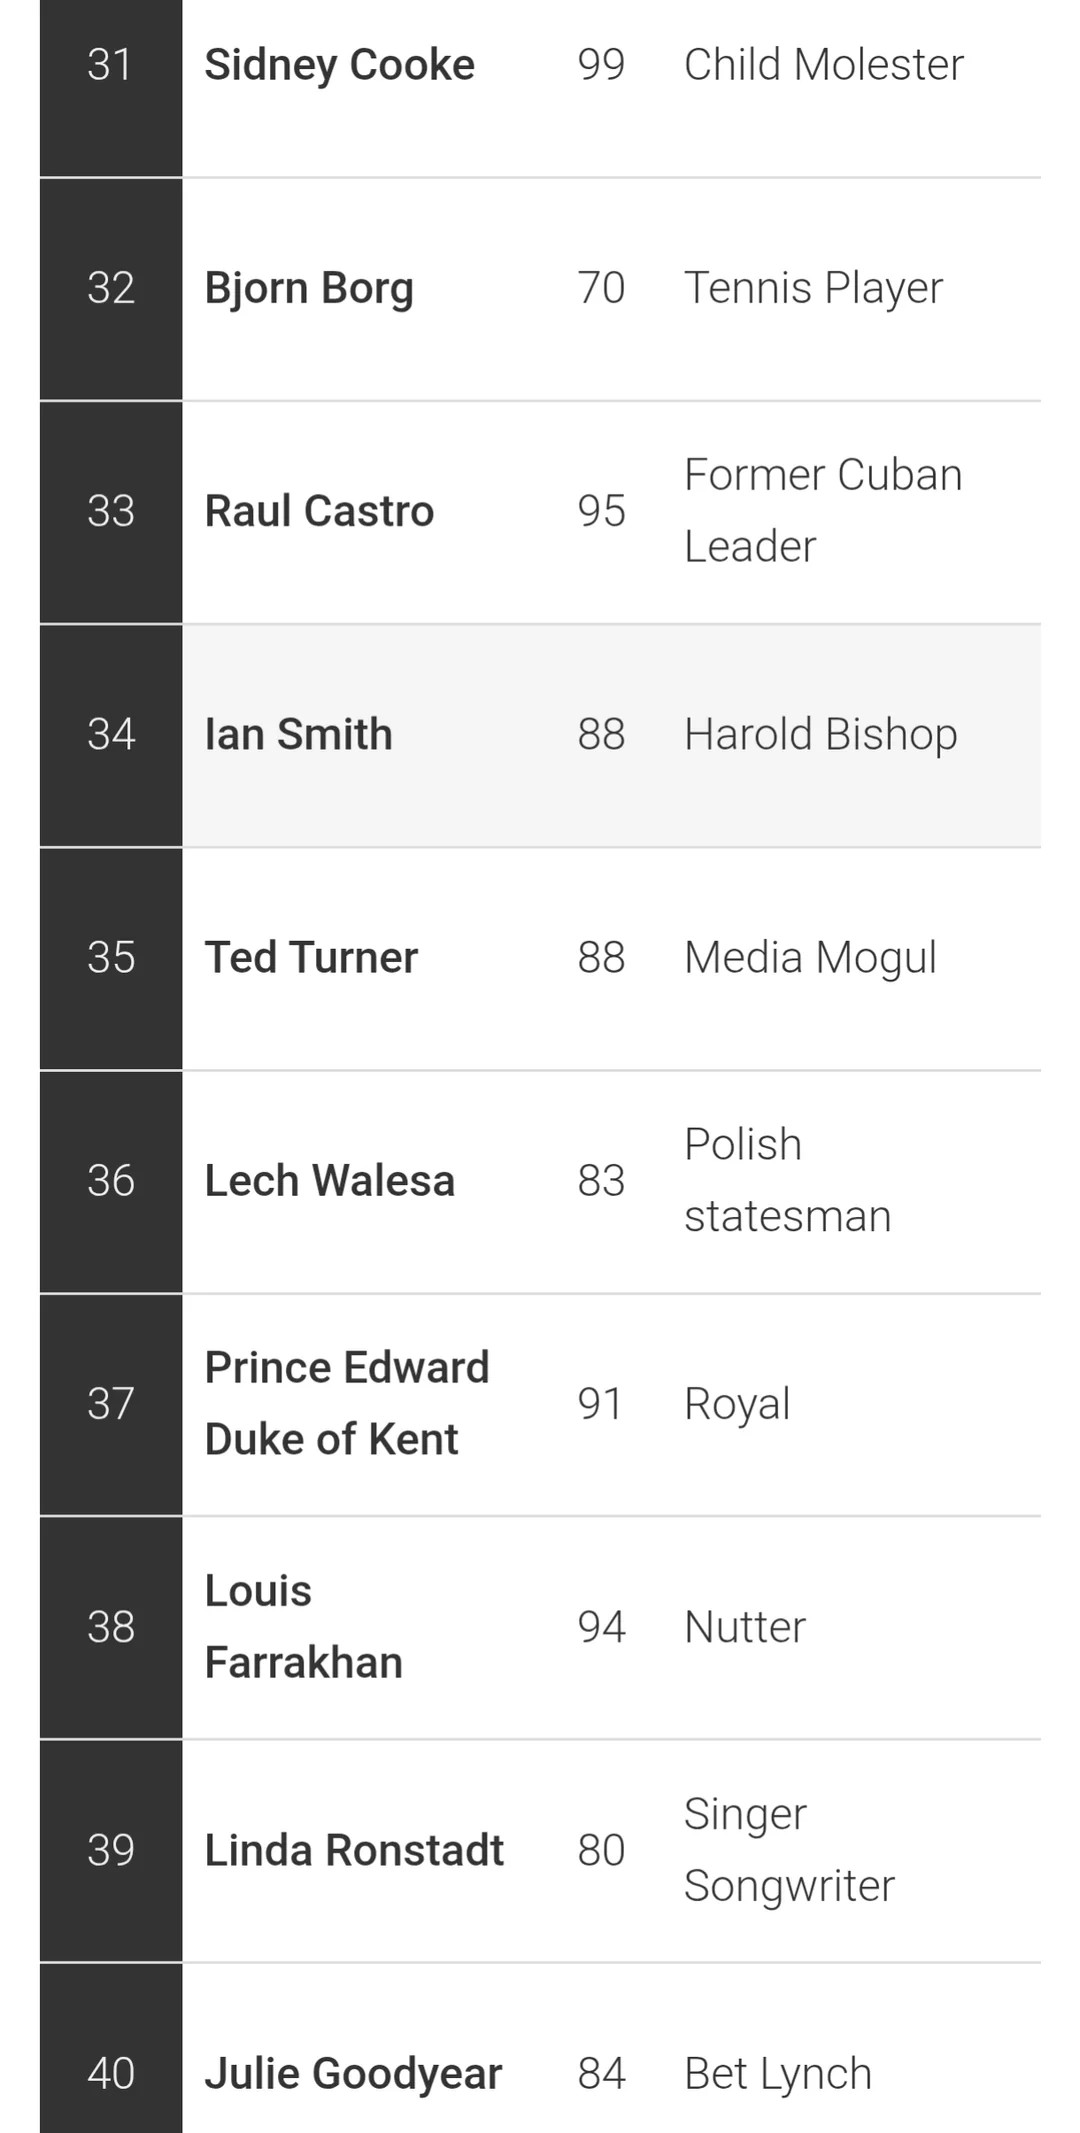Select Bjorn Borg in the list
The height and width of the screenshot is (2133, 1080).
309,289
